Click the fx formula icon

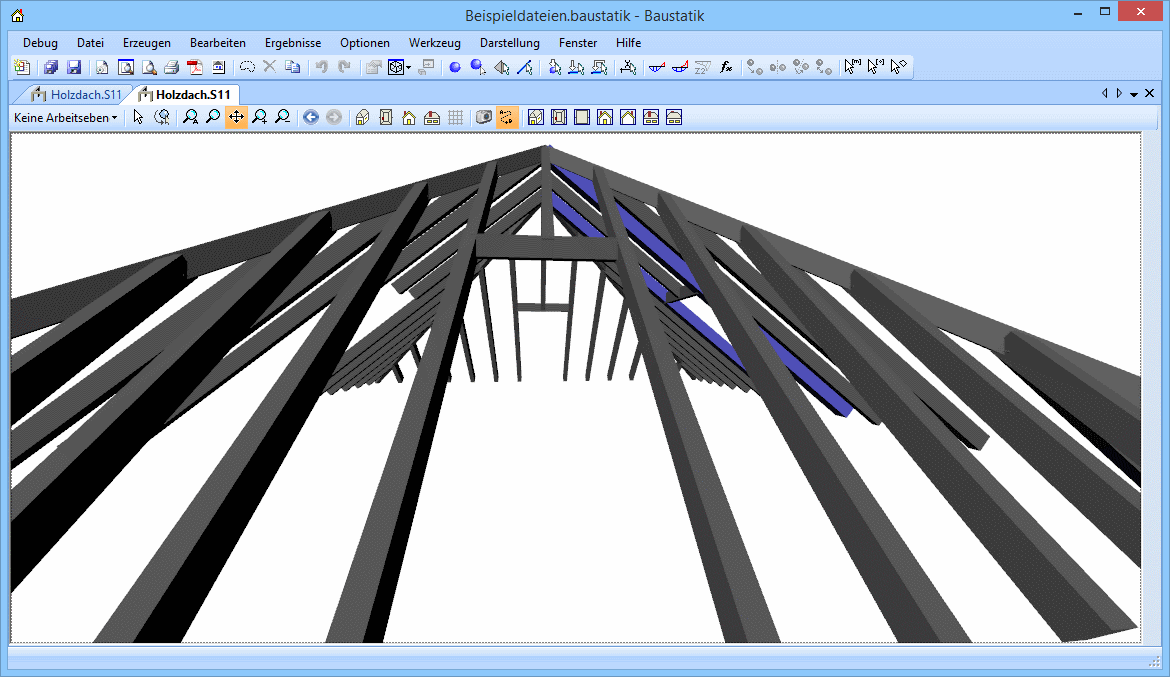click(727, 68)
